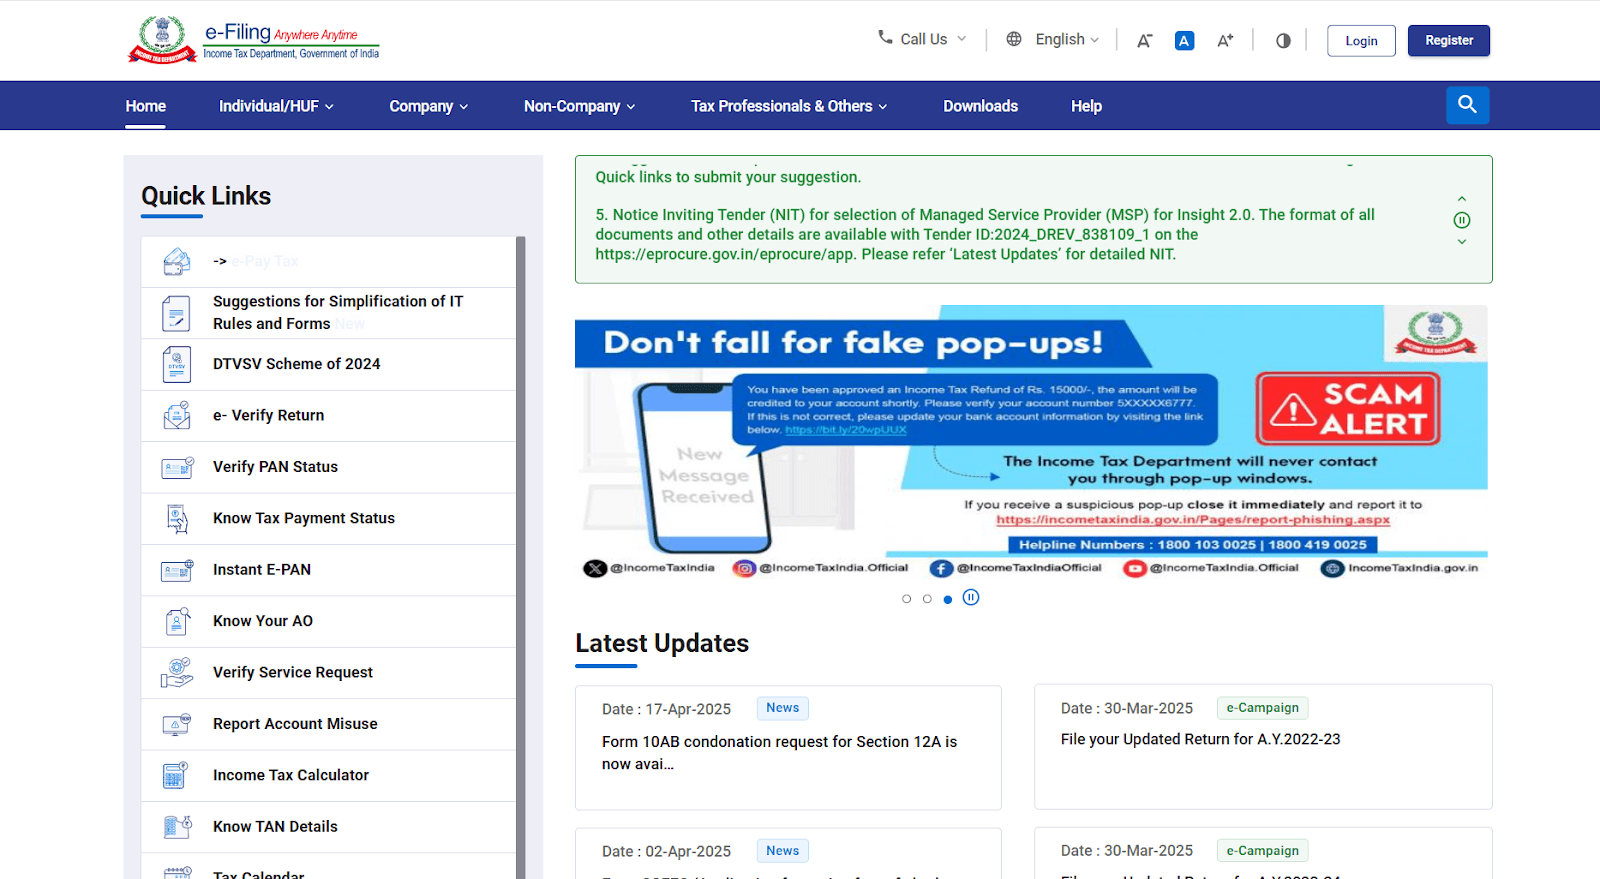Viewport: 1600px width, 879px height.
Task: Click the Know Your AO icon
Action: click(x=177, y=622)
